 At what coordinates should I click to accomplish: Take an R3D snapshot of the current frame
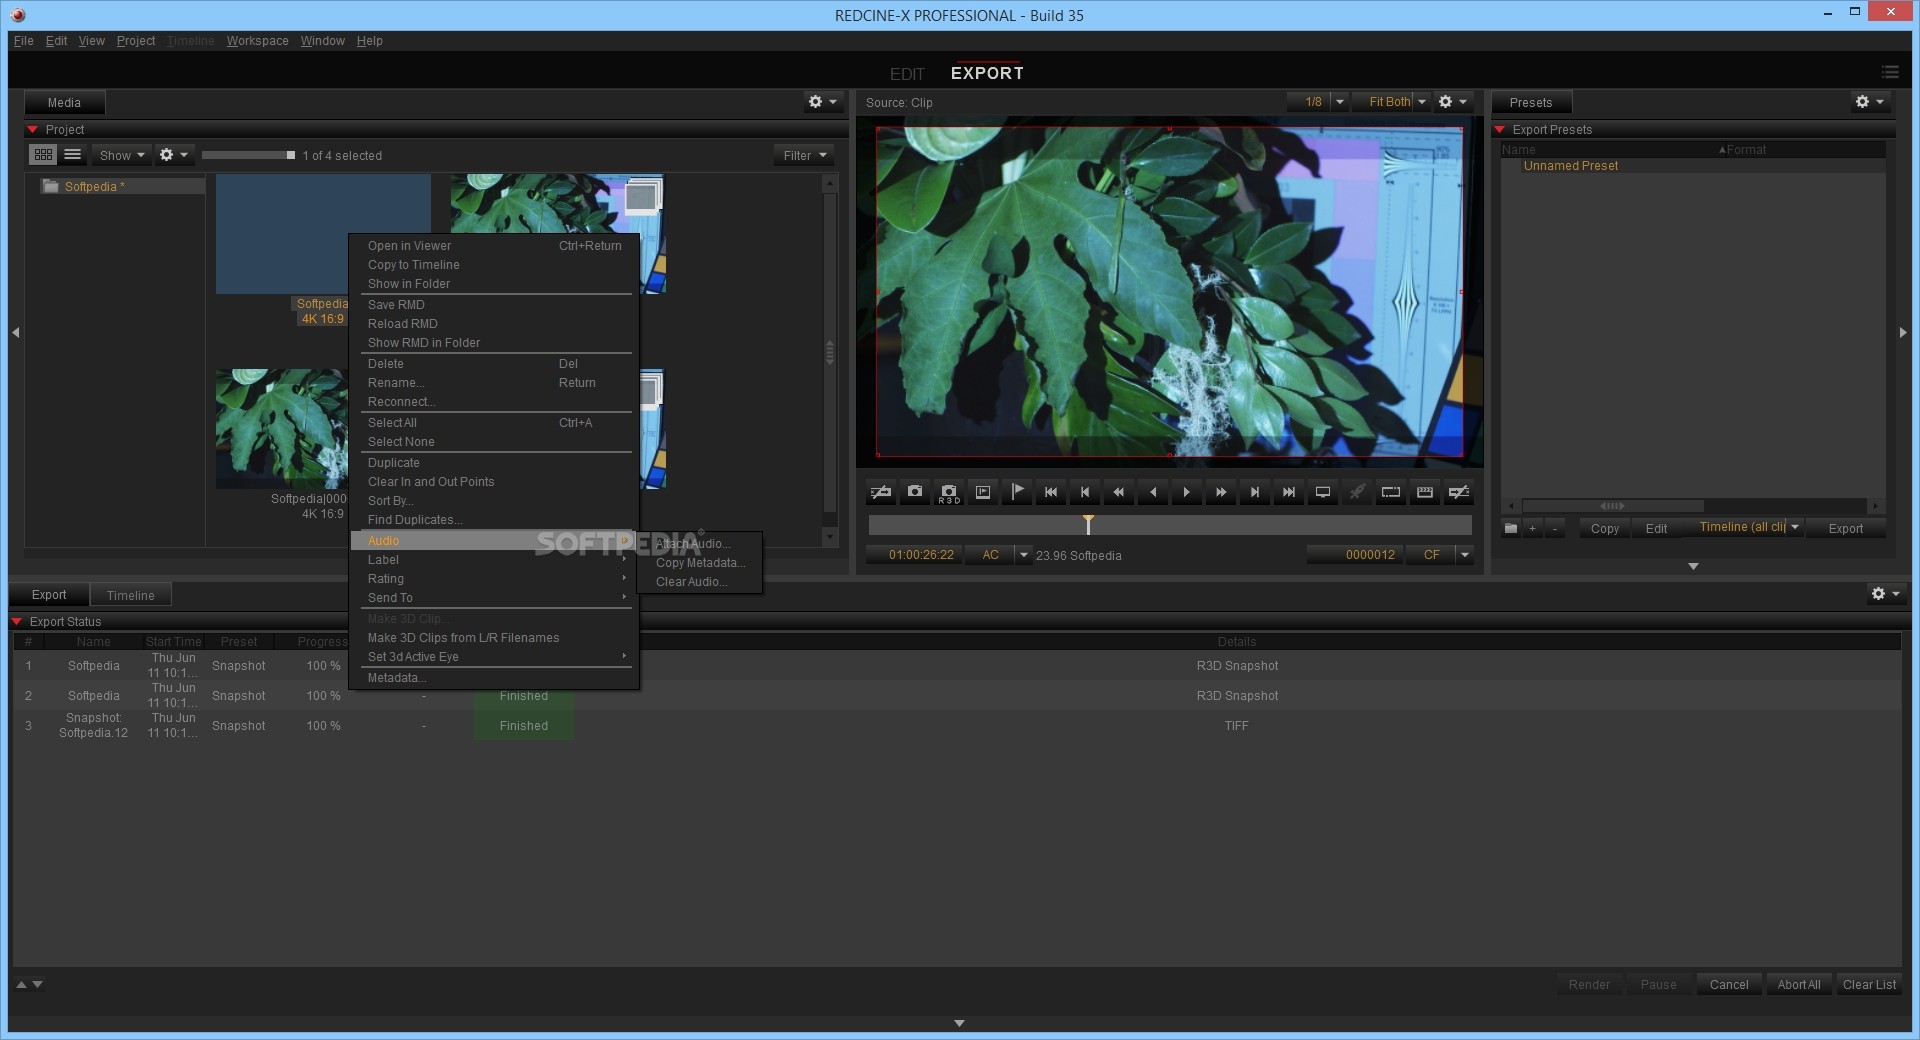[948, 492]
